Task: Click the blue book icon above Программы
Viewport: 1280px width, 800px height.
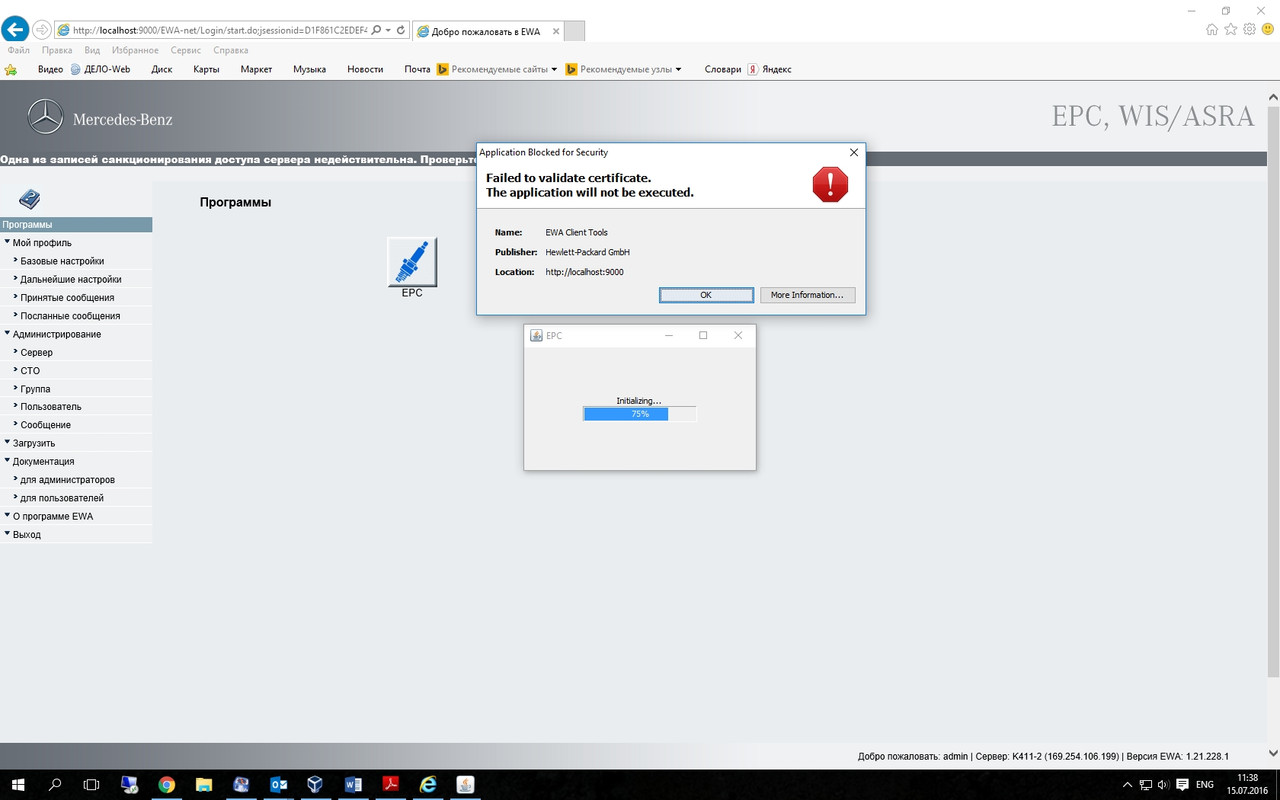Action: tap(30, 199)
